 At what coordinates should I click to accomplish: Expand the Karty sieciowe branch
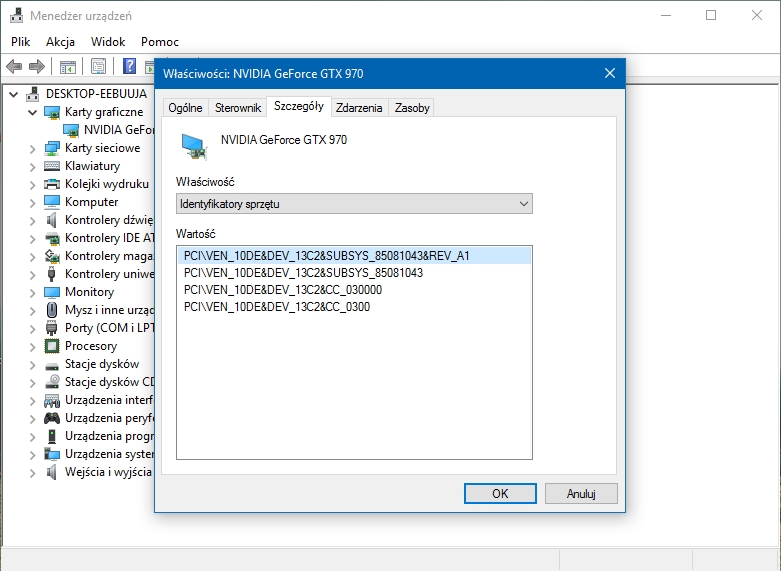(x=32, y=148)
